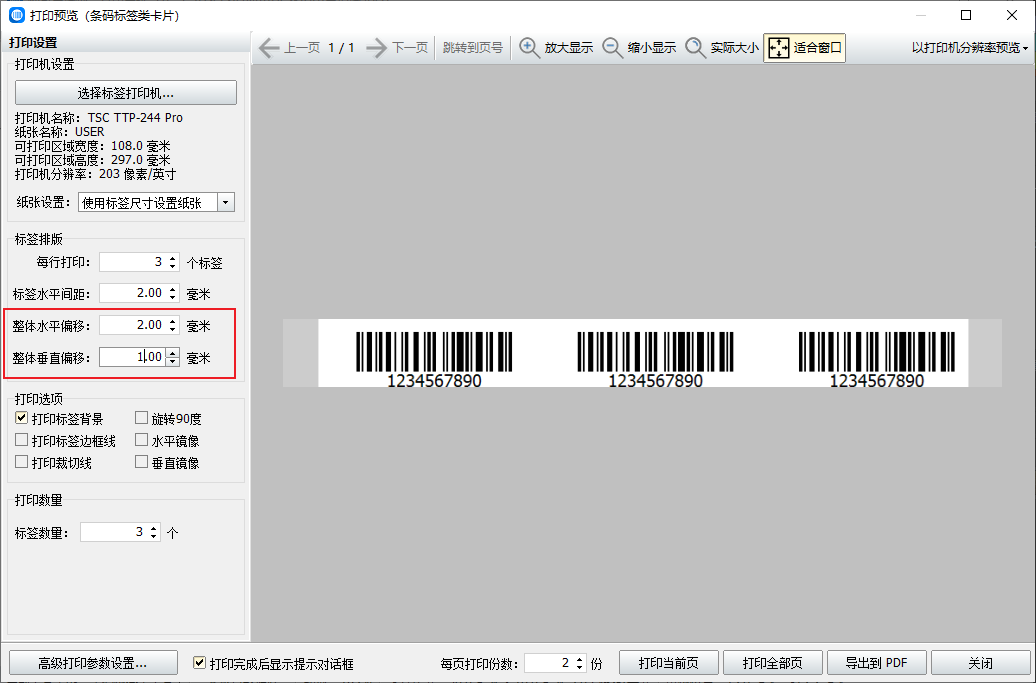Minimize the print preview window
Screen dimensions: 1036x683
tap(920, 15)
